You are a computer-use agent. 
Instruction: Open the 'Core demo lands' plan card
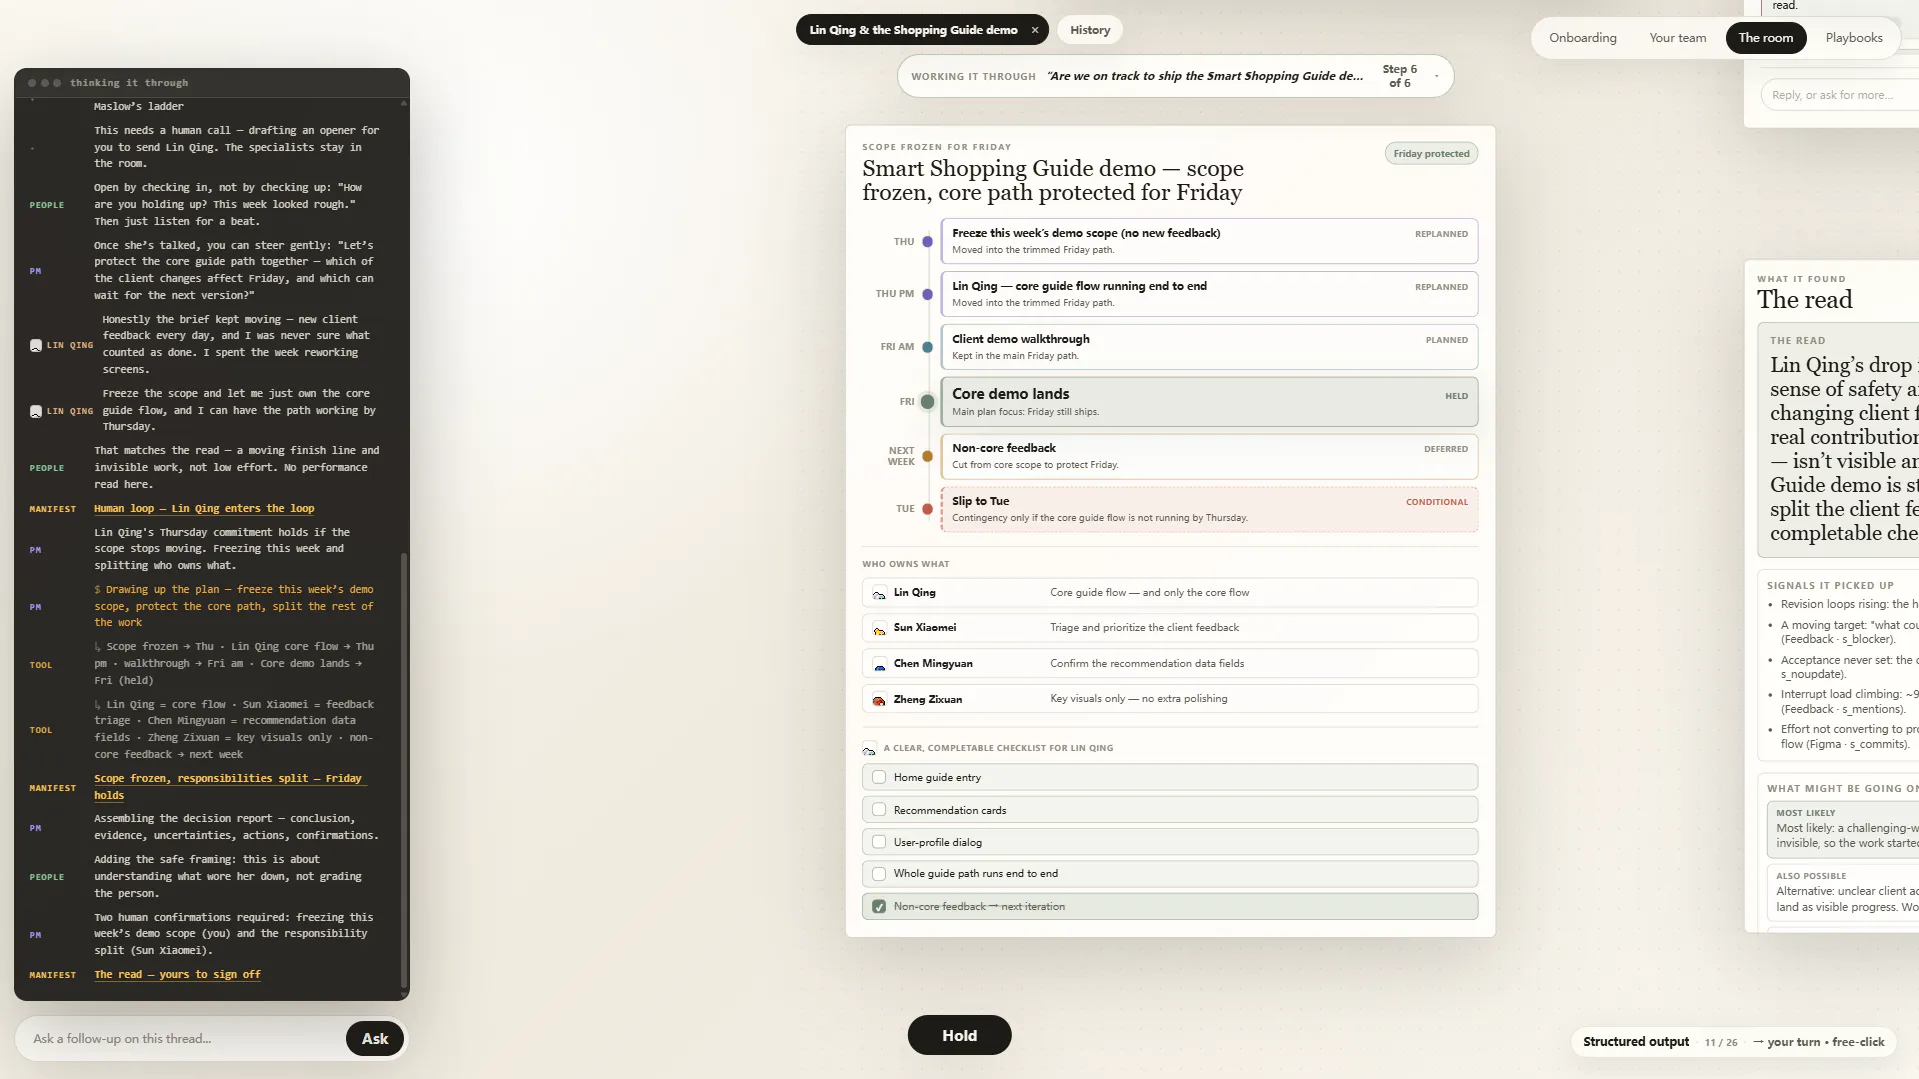click(1209, 402)
